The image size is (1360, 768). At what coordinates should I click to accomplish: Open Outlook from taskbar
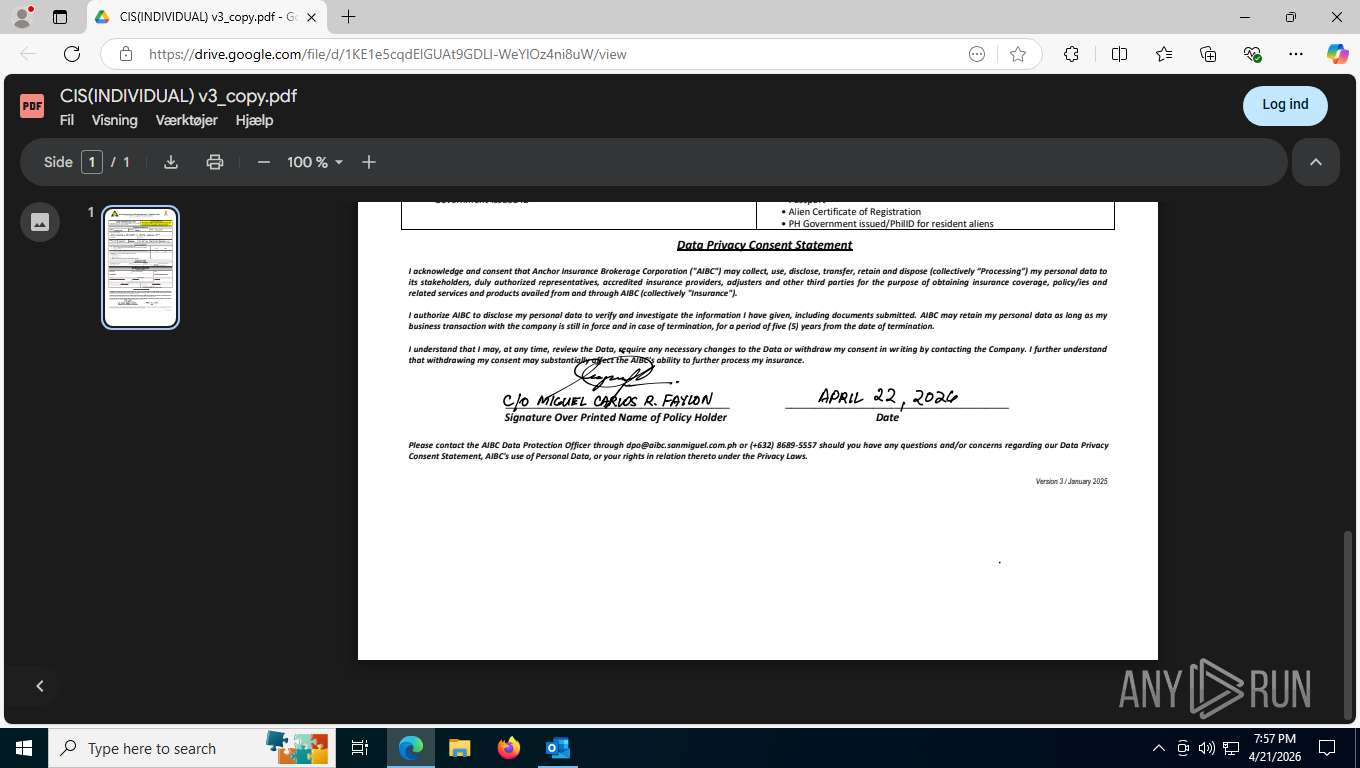click(x=557, y=748)
